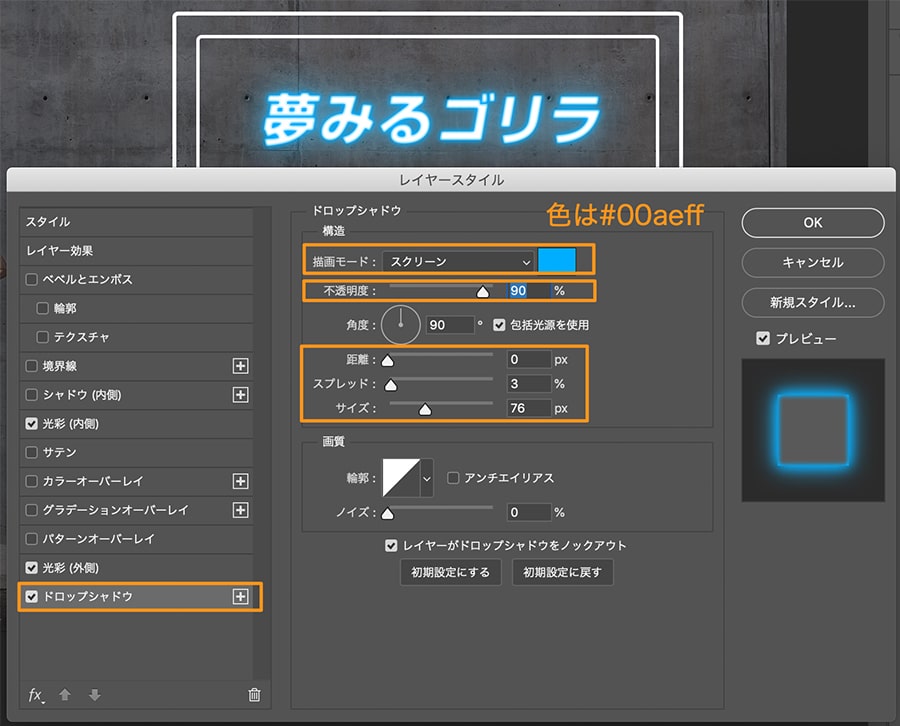Delete effect with trash icon
Image resolution: width=900 pixels, height=726 pixels.
(x=254, y=695)
